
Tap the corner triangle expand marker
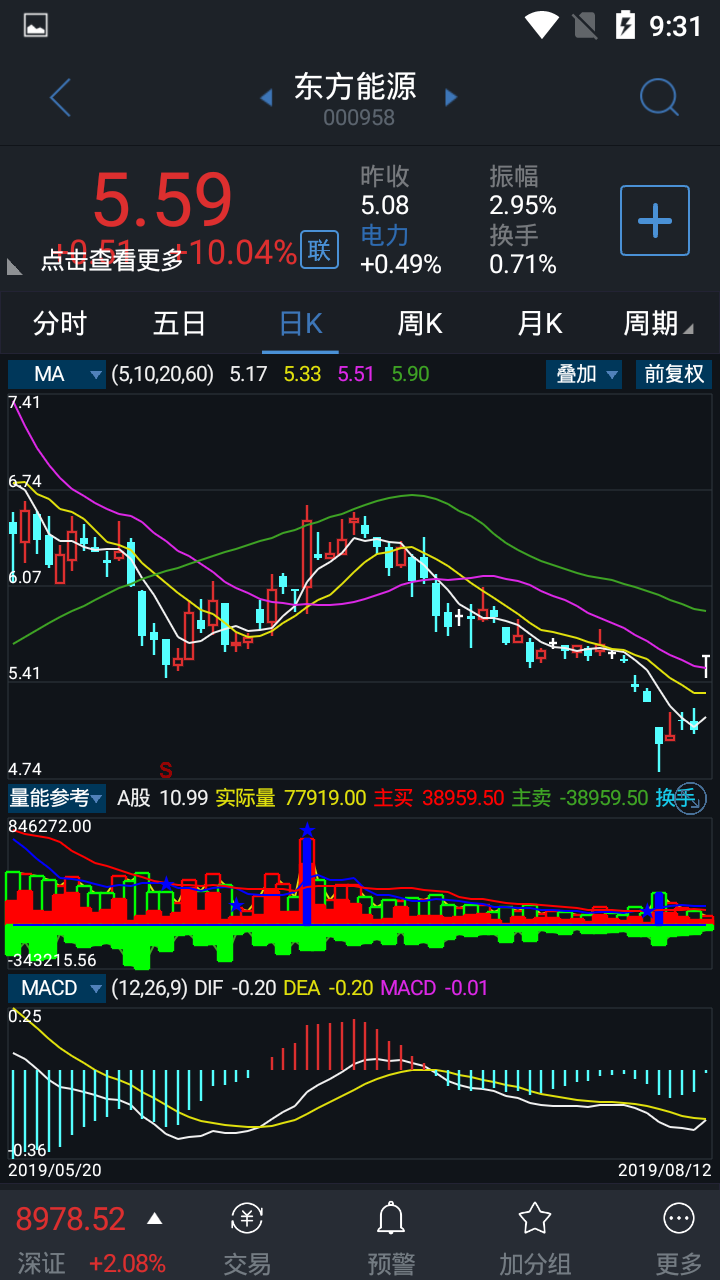click(14, 266)
